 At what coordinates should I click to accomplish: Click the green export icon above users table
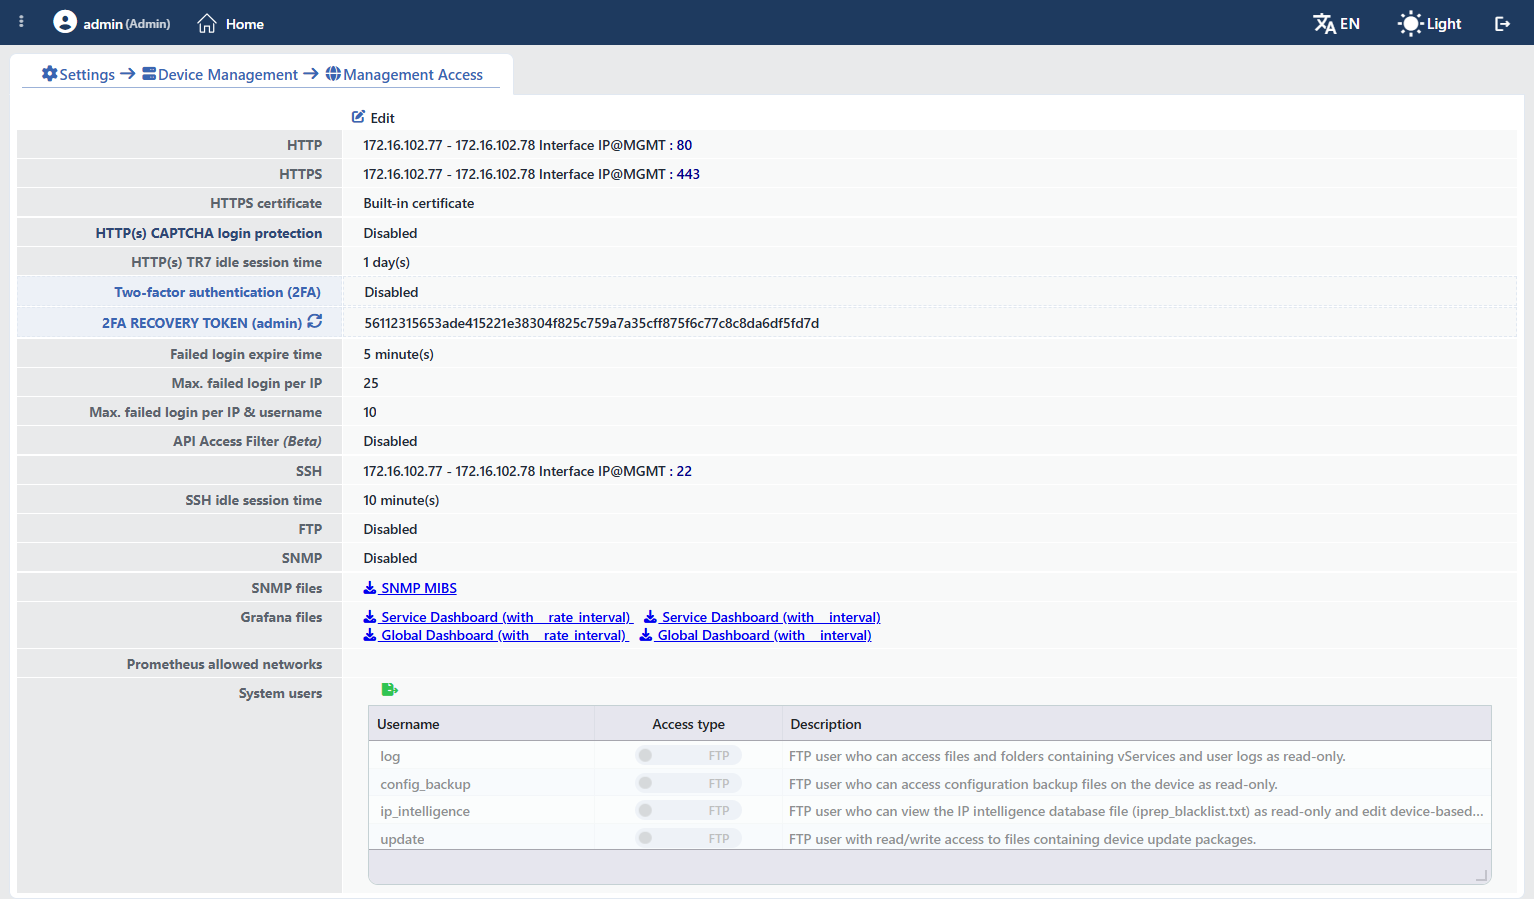tap(390, 689)
